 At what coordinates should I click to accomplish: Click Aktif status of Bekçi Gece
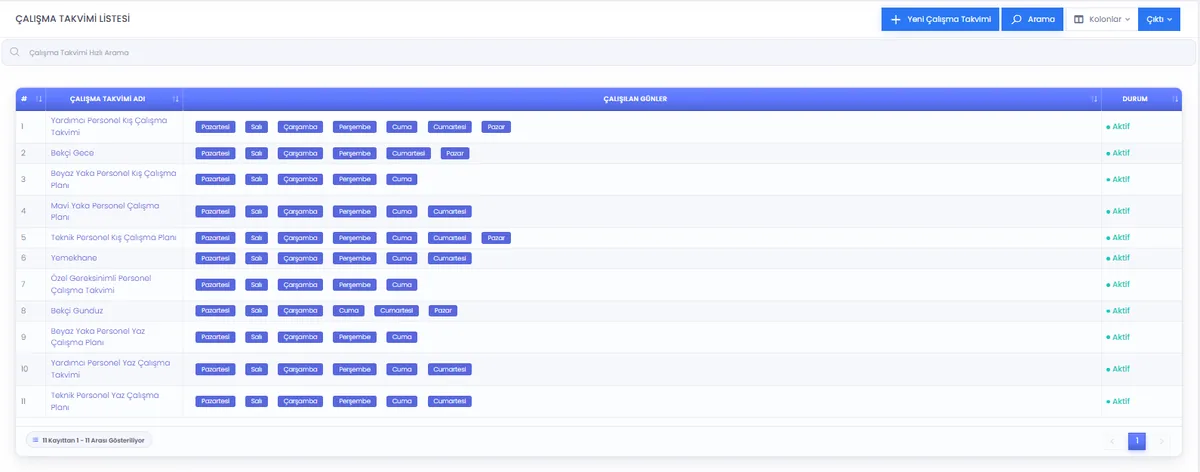tap(1118, 153)
